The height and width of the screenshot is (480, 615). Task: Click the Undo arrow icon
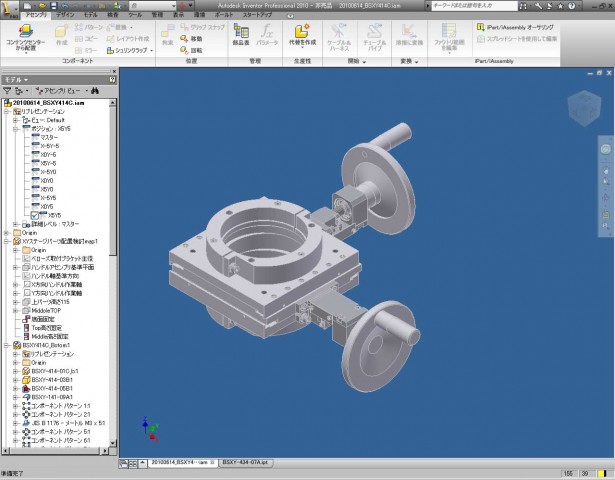click(65, 6)
